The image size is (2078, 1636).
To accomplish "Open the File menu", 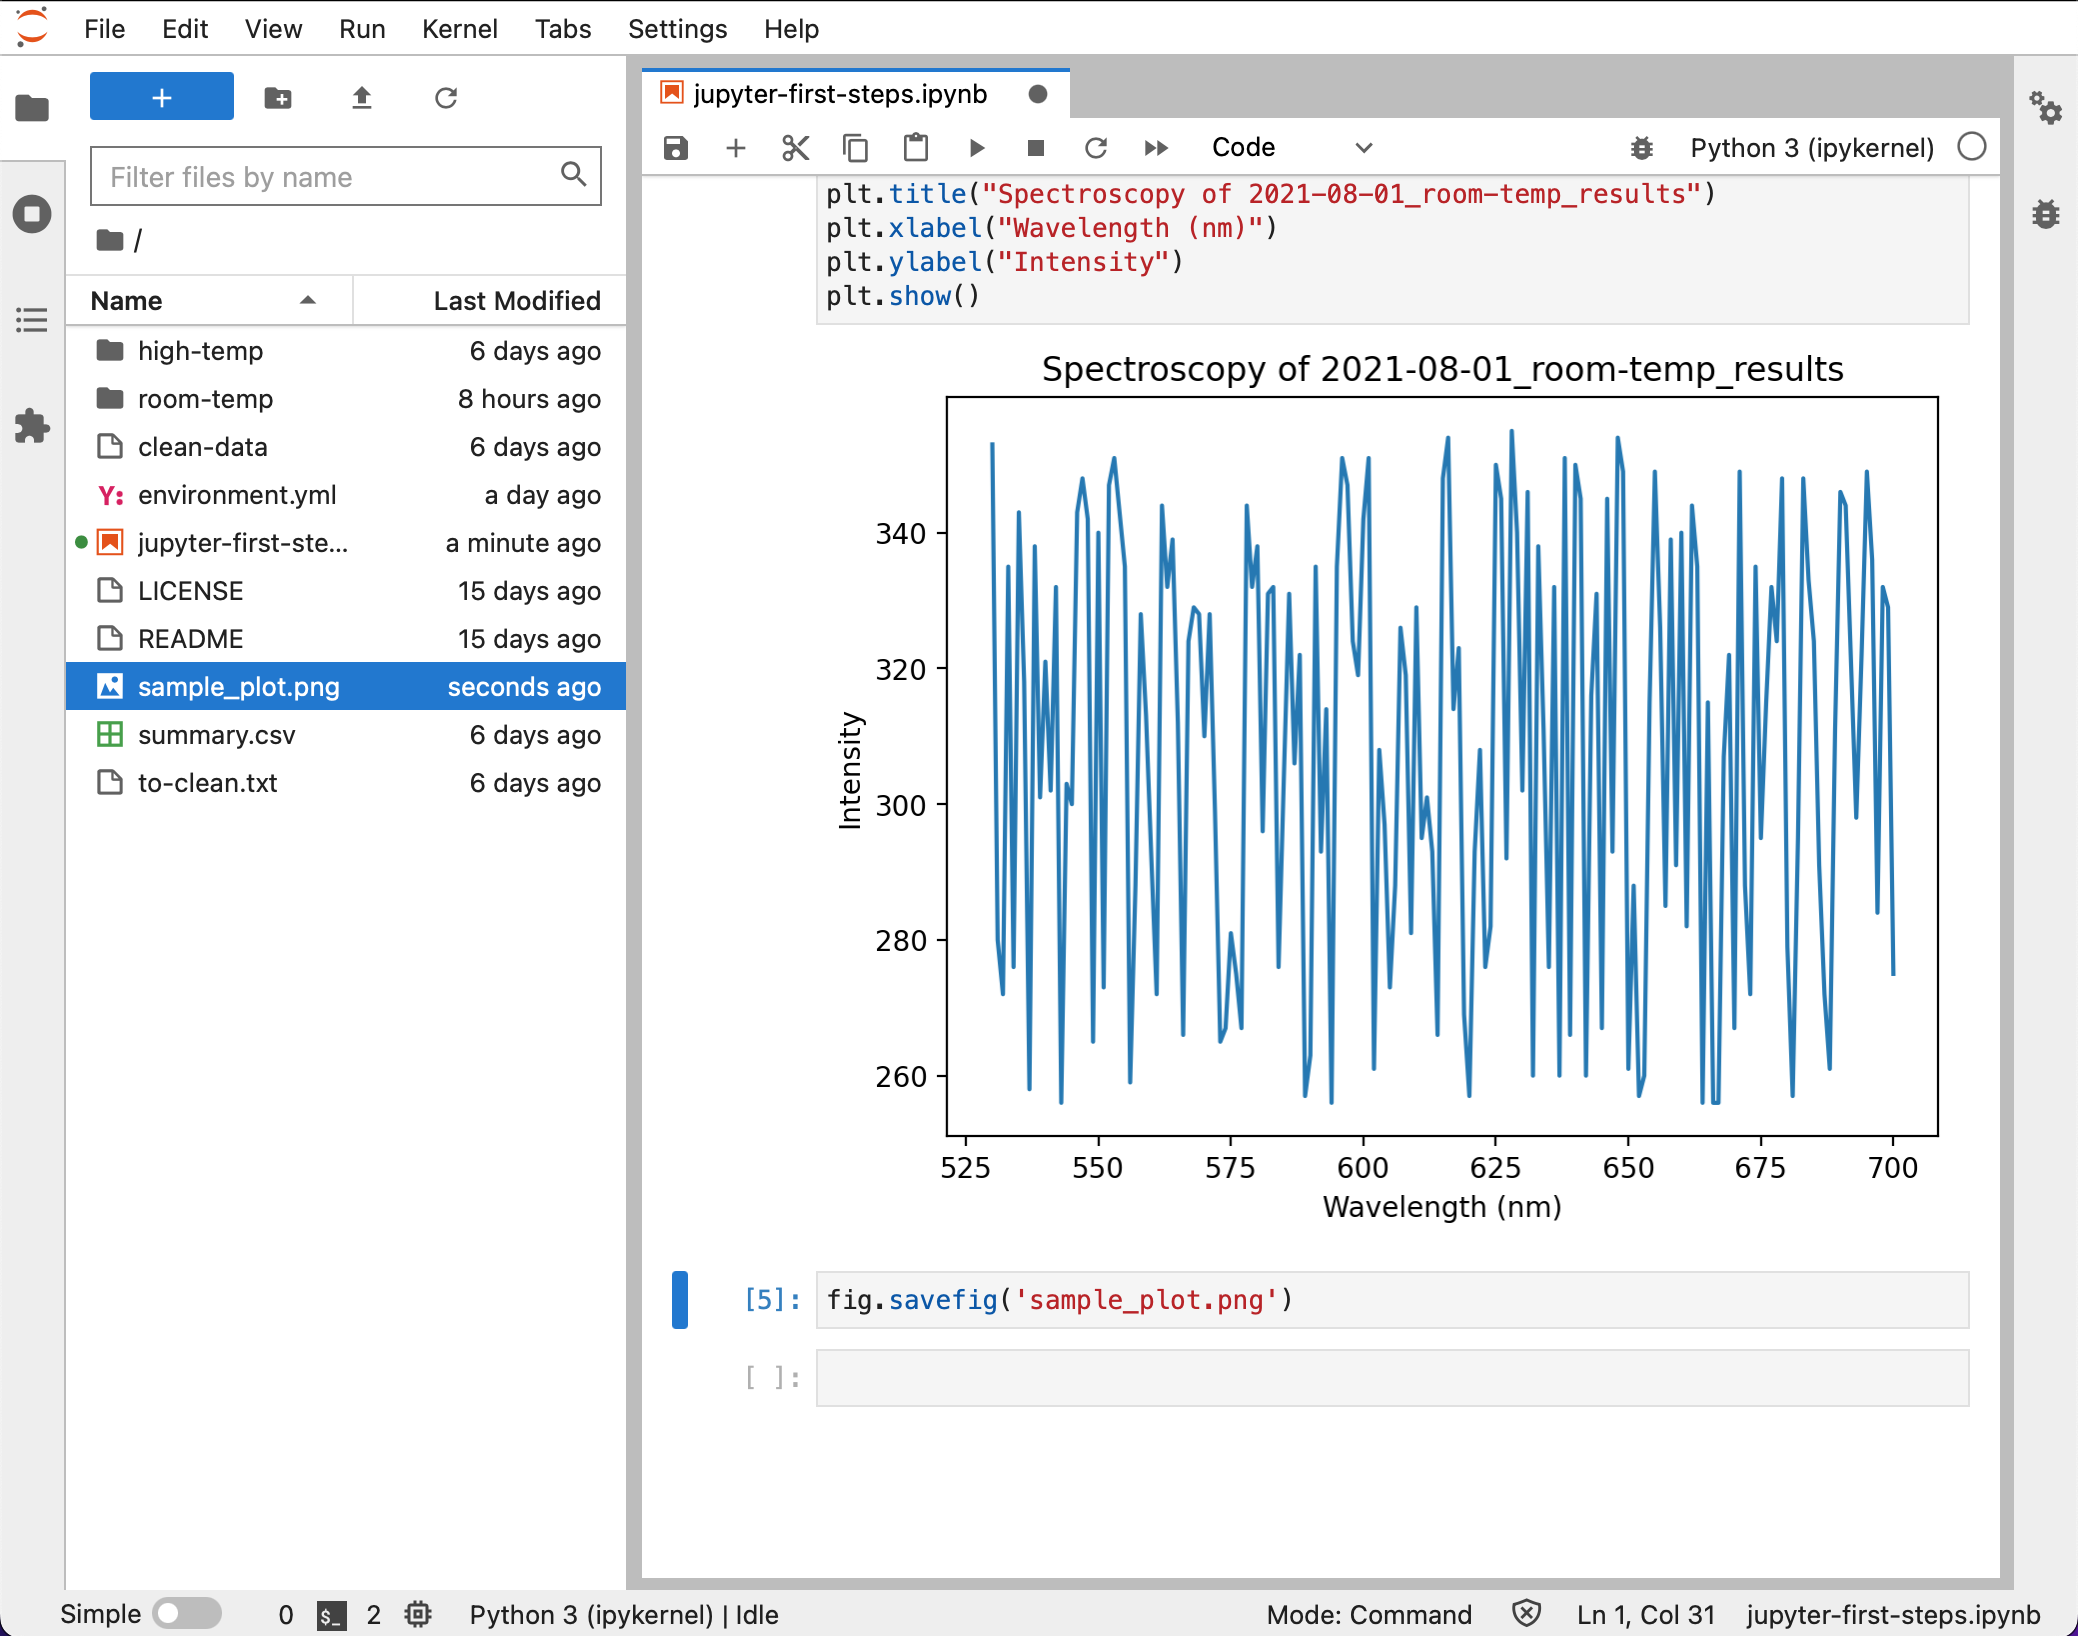I will (x=104, y=29).
